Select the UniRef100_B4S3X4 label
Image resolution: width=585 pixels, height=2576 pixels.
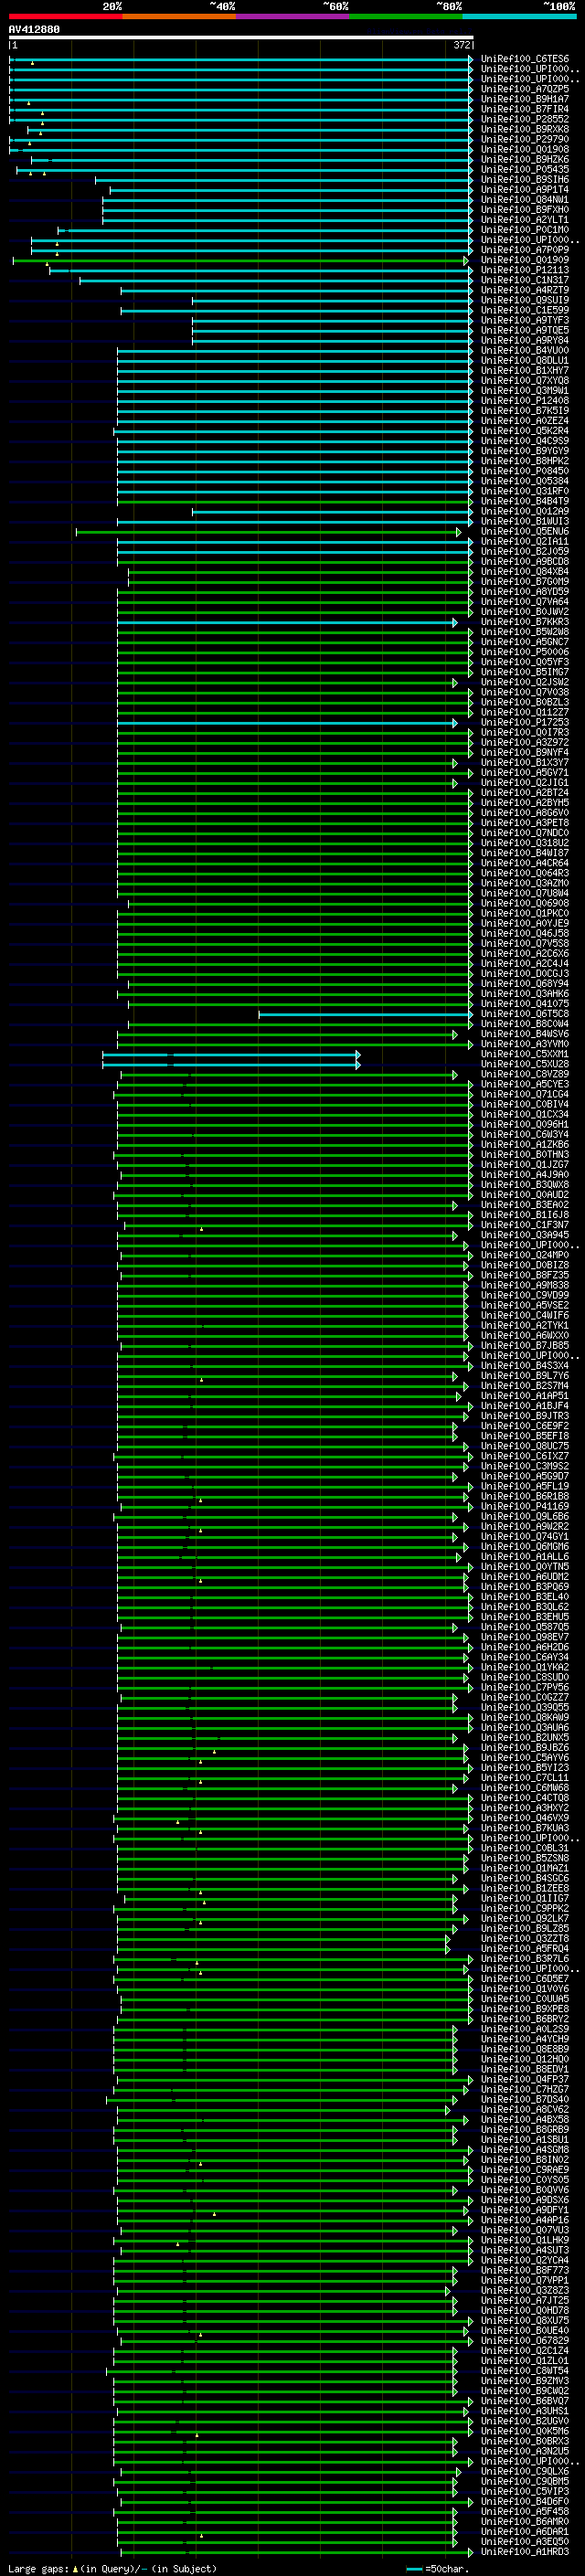coord(525,1365)
